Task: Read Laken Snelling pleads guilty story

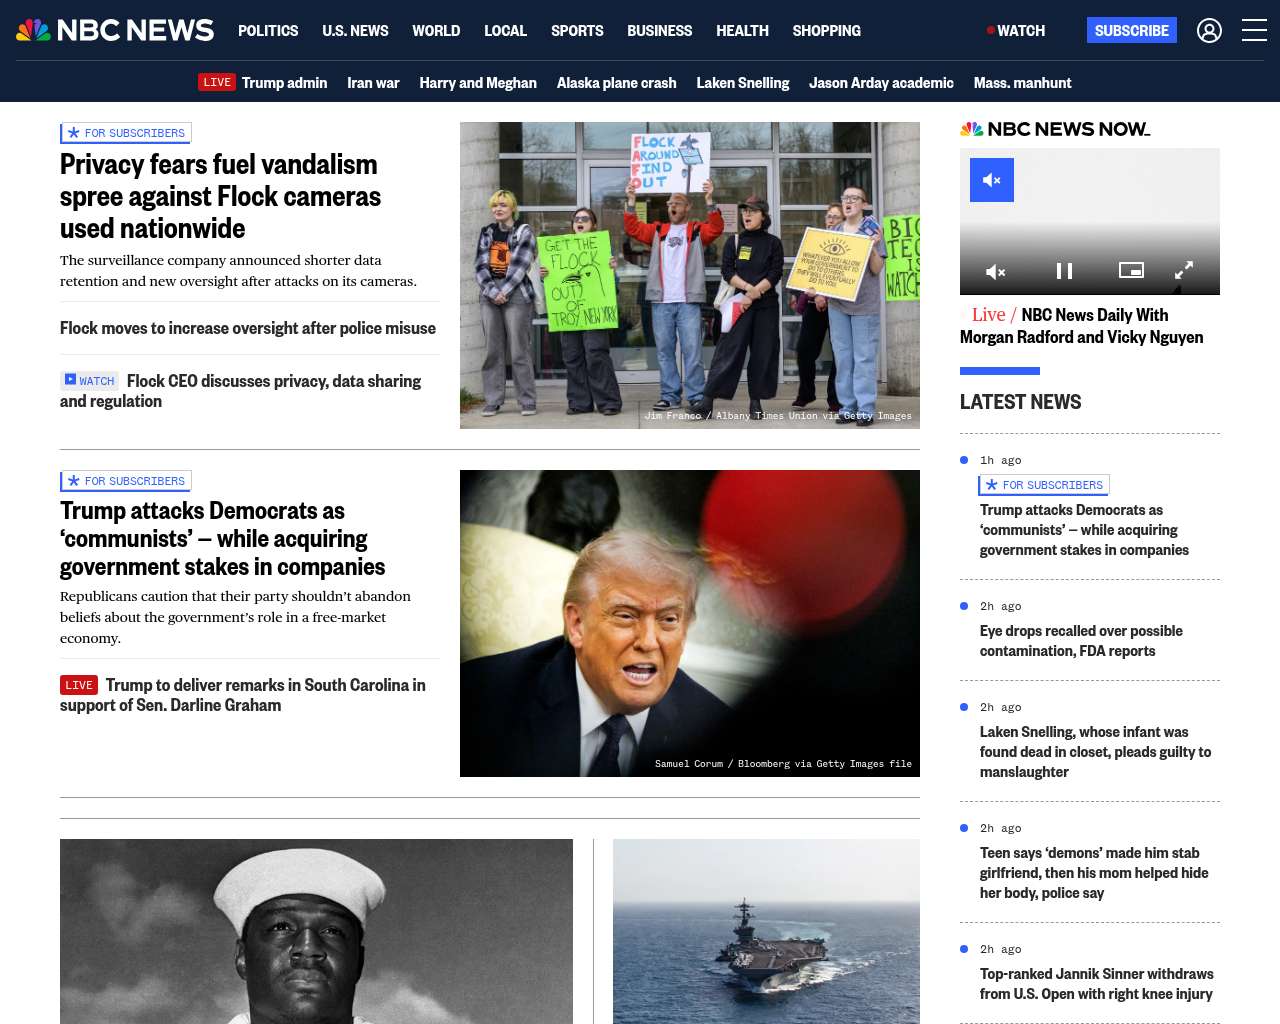Action: pos(1095,752)
